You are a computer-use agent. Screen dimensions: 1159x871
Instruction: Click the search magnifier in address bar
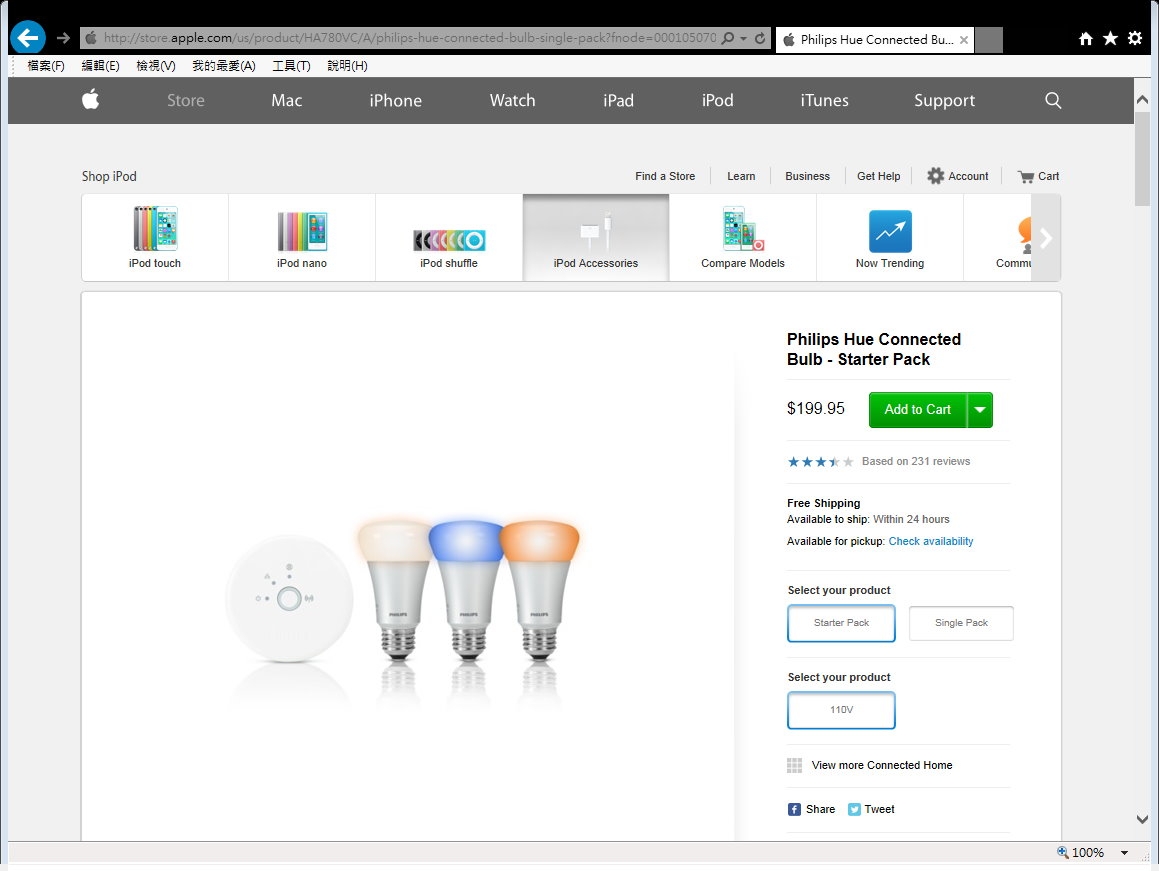(728, 38)
